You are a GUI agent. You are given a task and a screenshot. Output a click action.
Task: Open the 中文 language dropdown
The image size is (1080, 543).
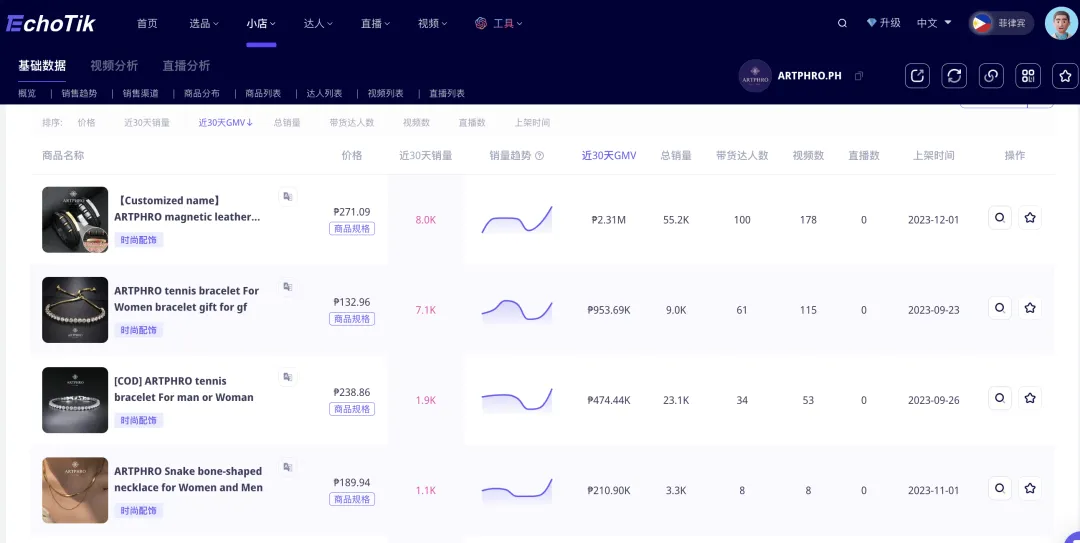tap(934, 23)
